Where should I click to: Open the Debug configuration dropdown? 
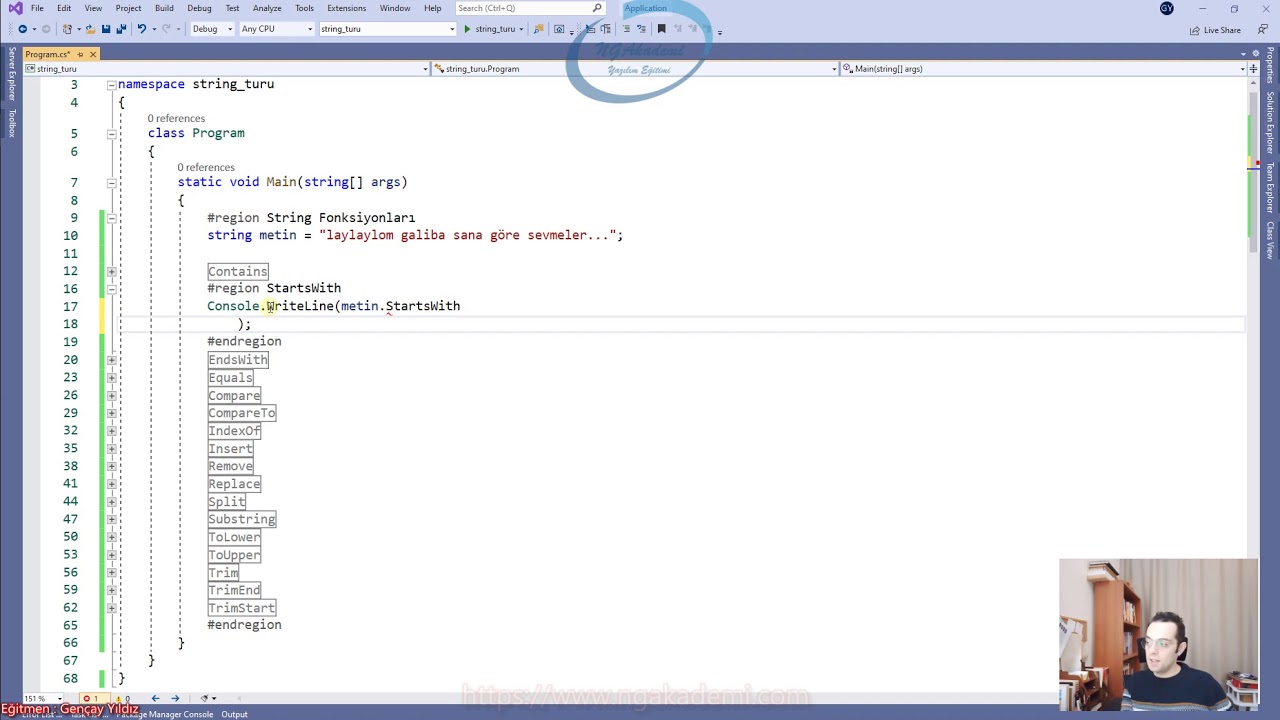click(212, 29)
